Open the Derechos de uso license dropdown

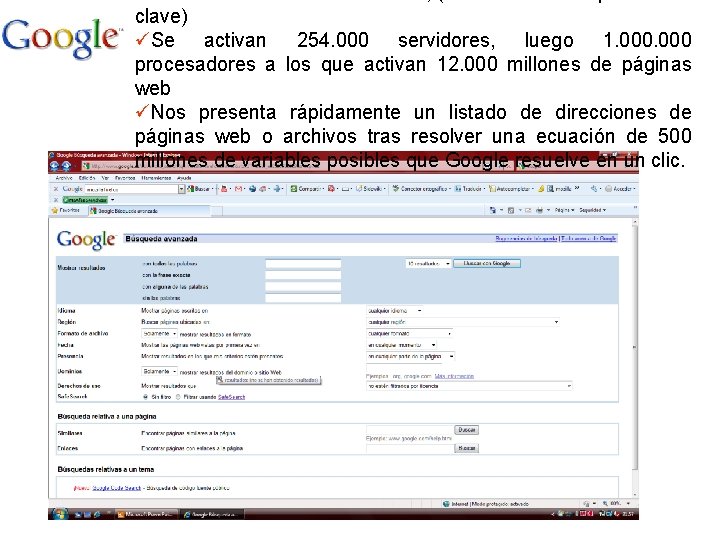click(x=469, y=386)
